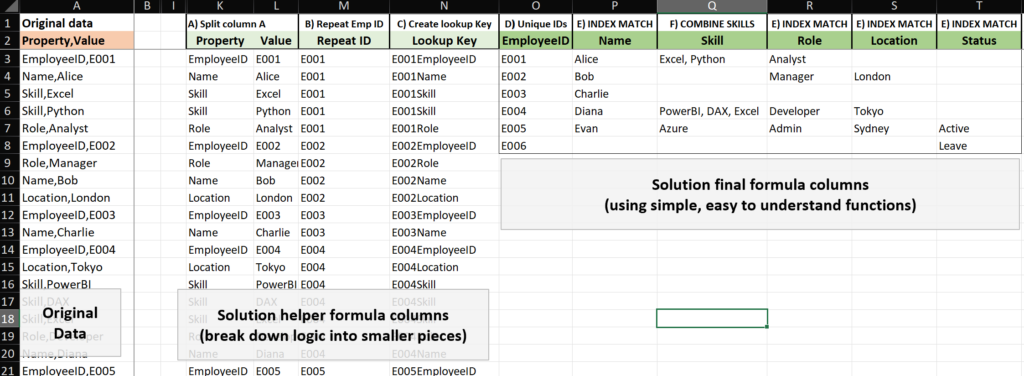The image size is (1024, 376).
Task: Select row header 1
Action: click(x=9, y=24)
